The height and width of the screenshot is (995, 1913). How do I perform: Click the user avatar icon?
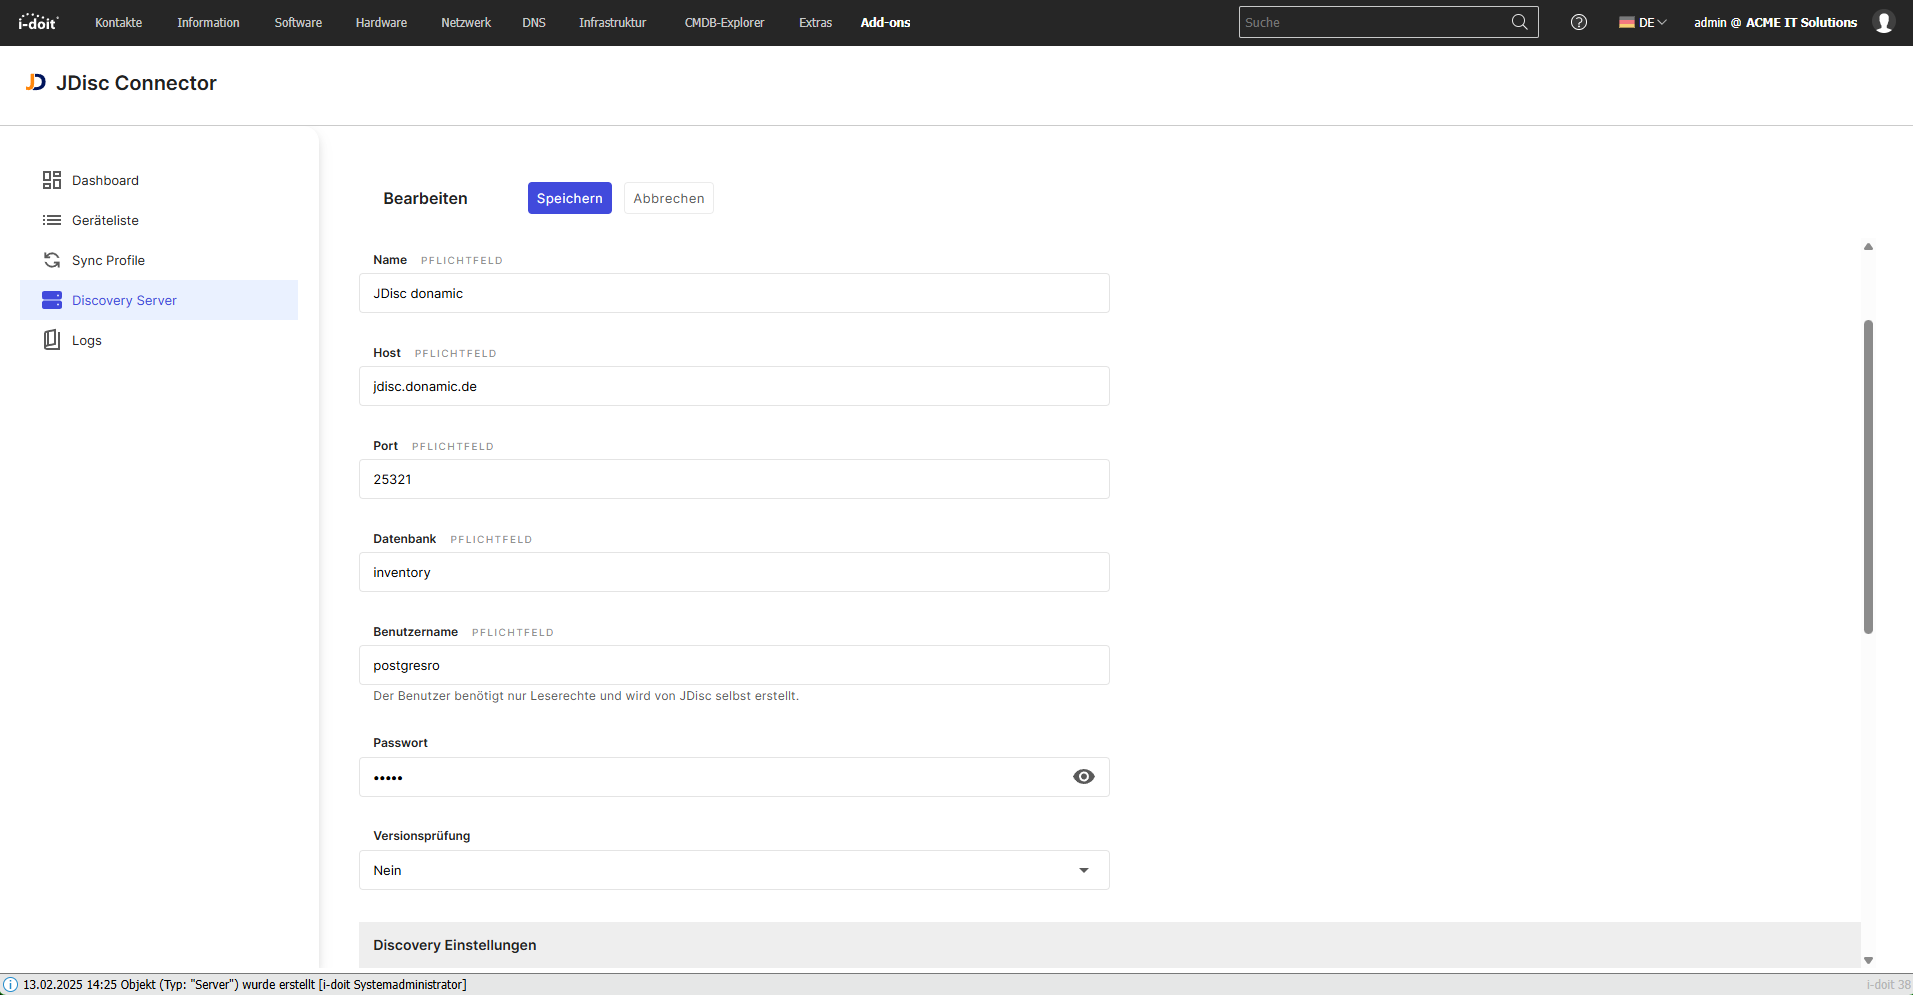click(1883, 22)
